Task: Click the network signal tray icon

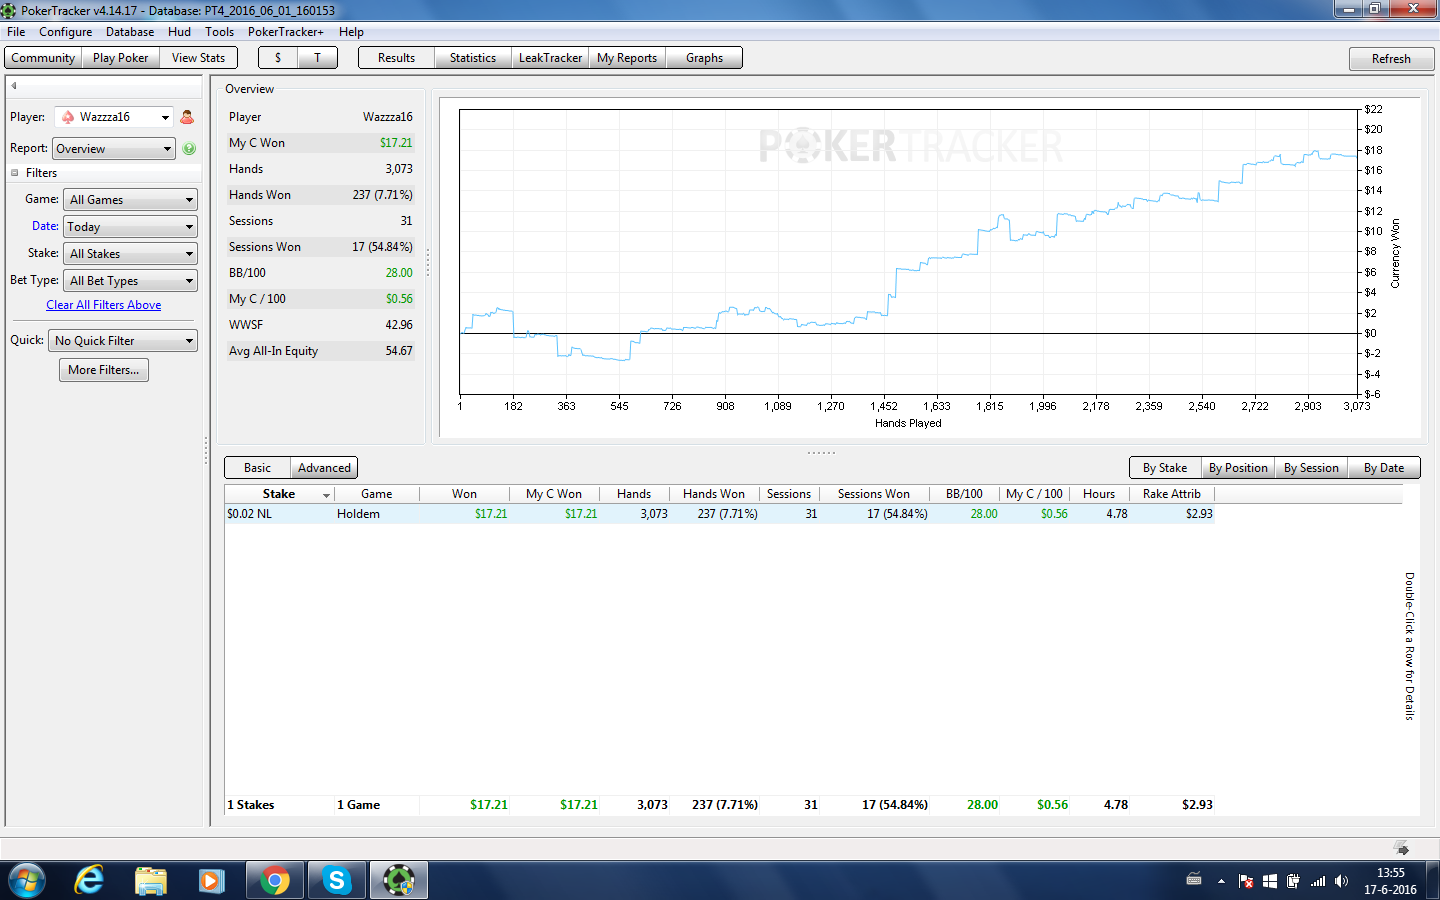Action: (1318, 881)
